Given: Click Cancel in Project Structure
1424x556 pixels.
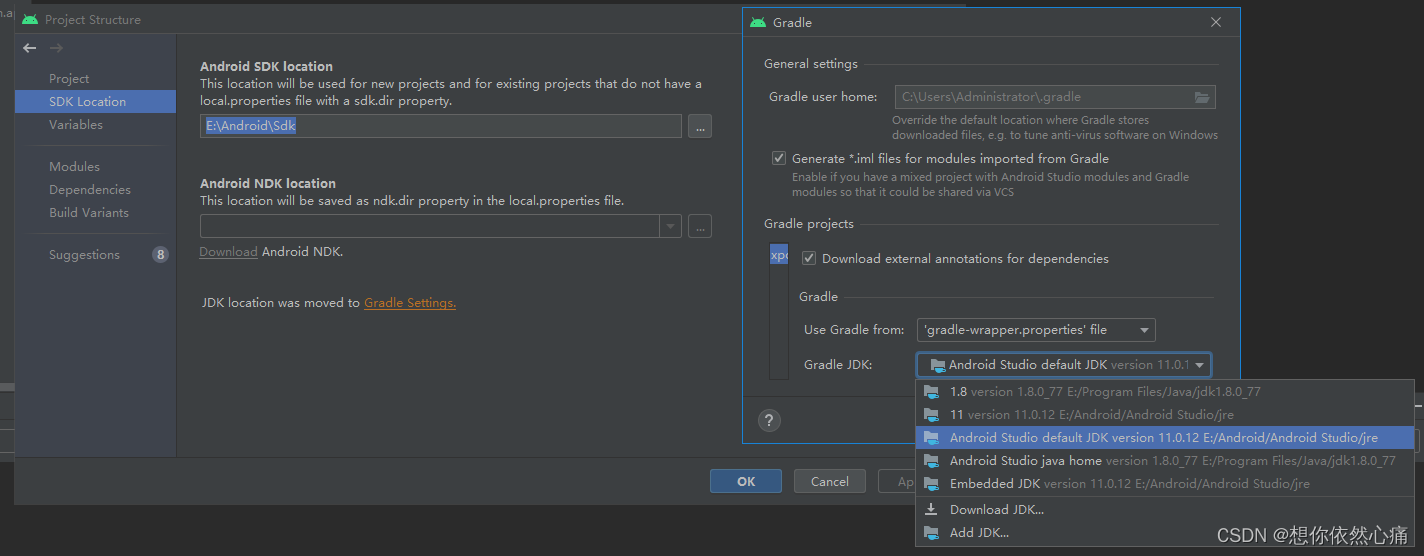Looking at the screenshot, I should (830, 481).
